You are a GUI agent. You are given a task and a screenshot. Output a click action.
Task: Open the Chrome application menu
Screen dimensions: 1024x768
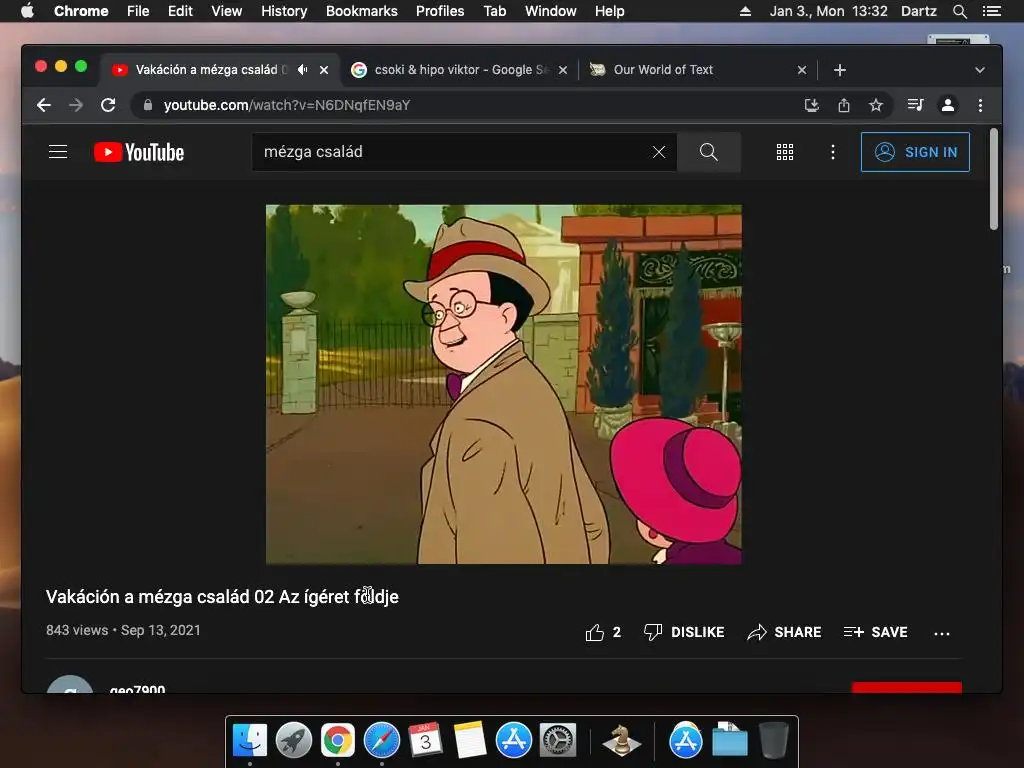pos(81,11)
